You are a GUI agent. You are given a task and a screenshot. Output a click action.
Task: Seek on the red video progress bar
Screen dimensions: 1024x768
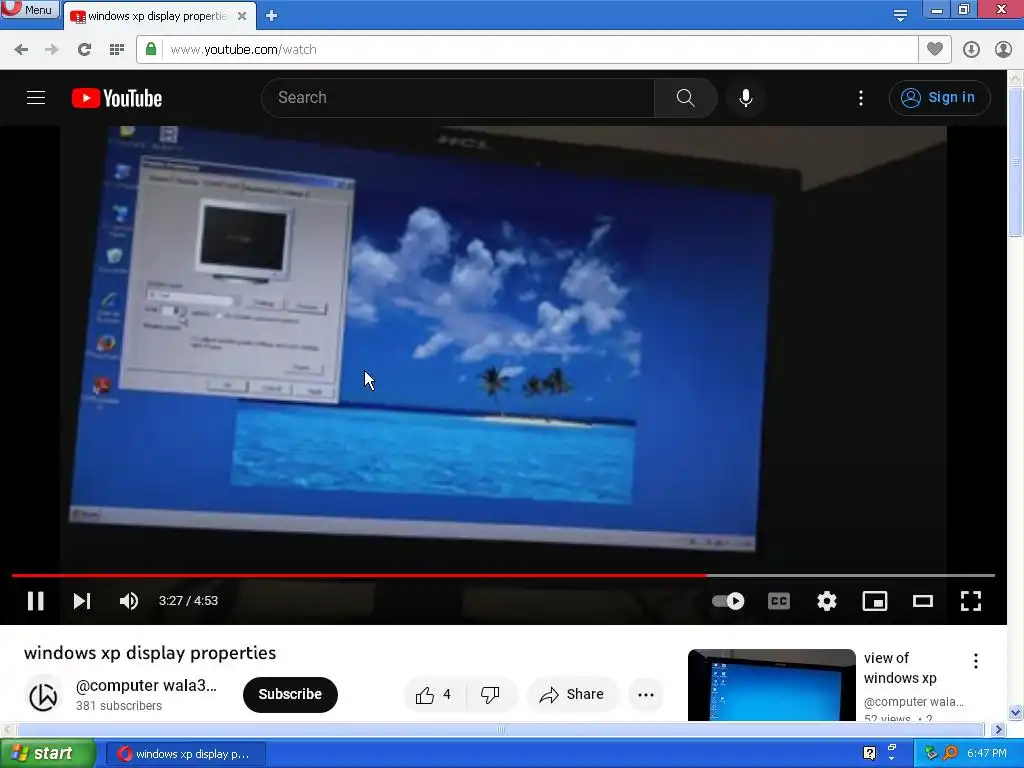[503, 575]
